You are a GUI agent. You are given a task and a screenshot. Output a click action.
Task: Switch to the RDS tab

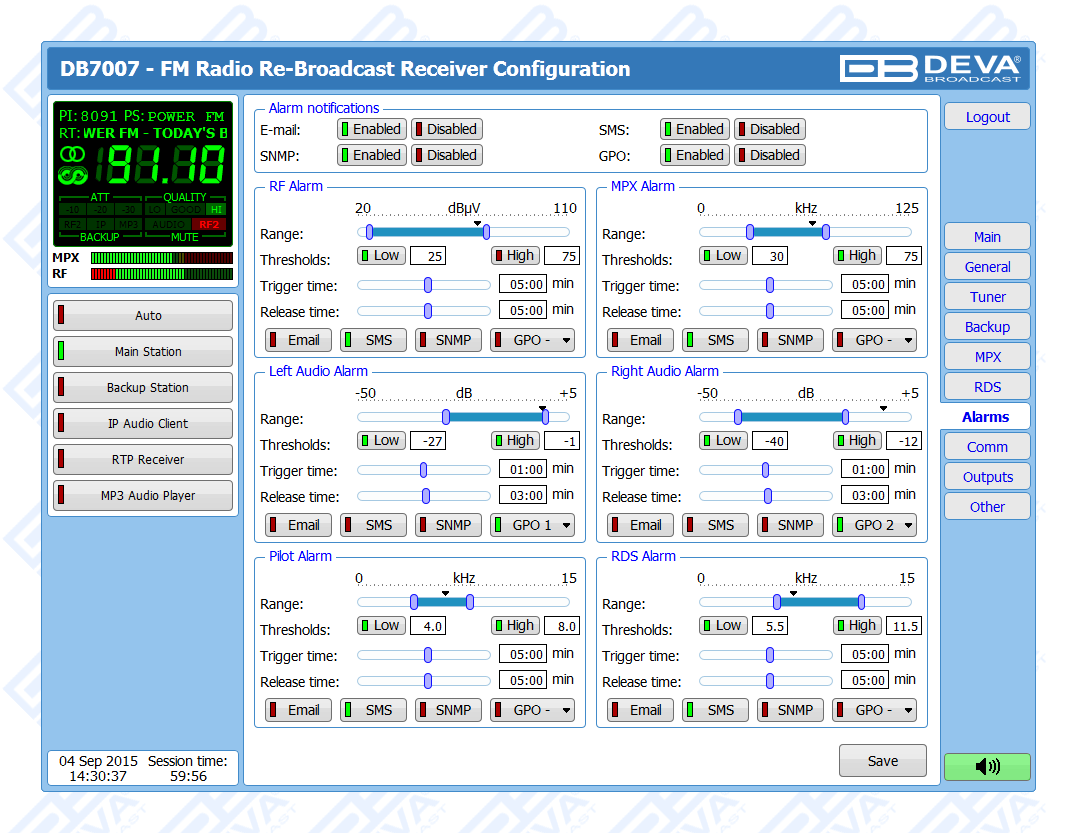pyautogui.click(x=986, y=387)
